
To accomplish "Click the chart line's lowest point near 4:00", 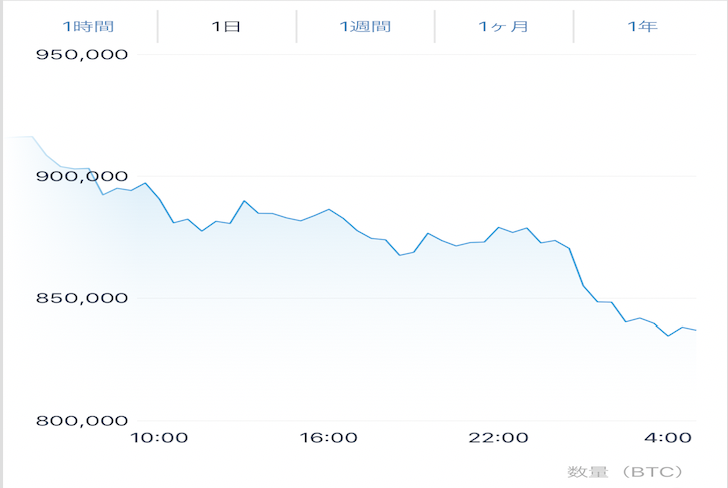I will (668, 336).
